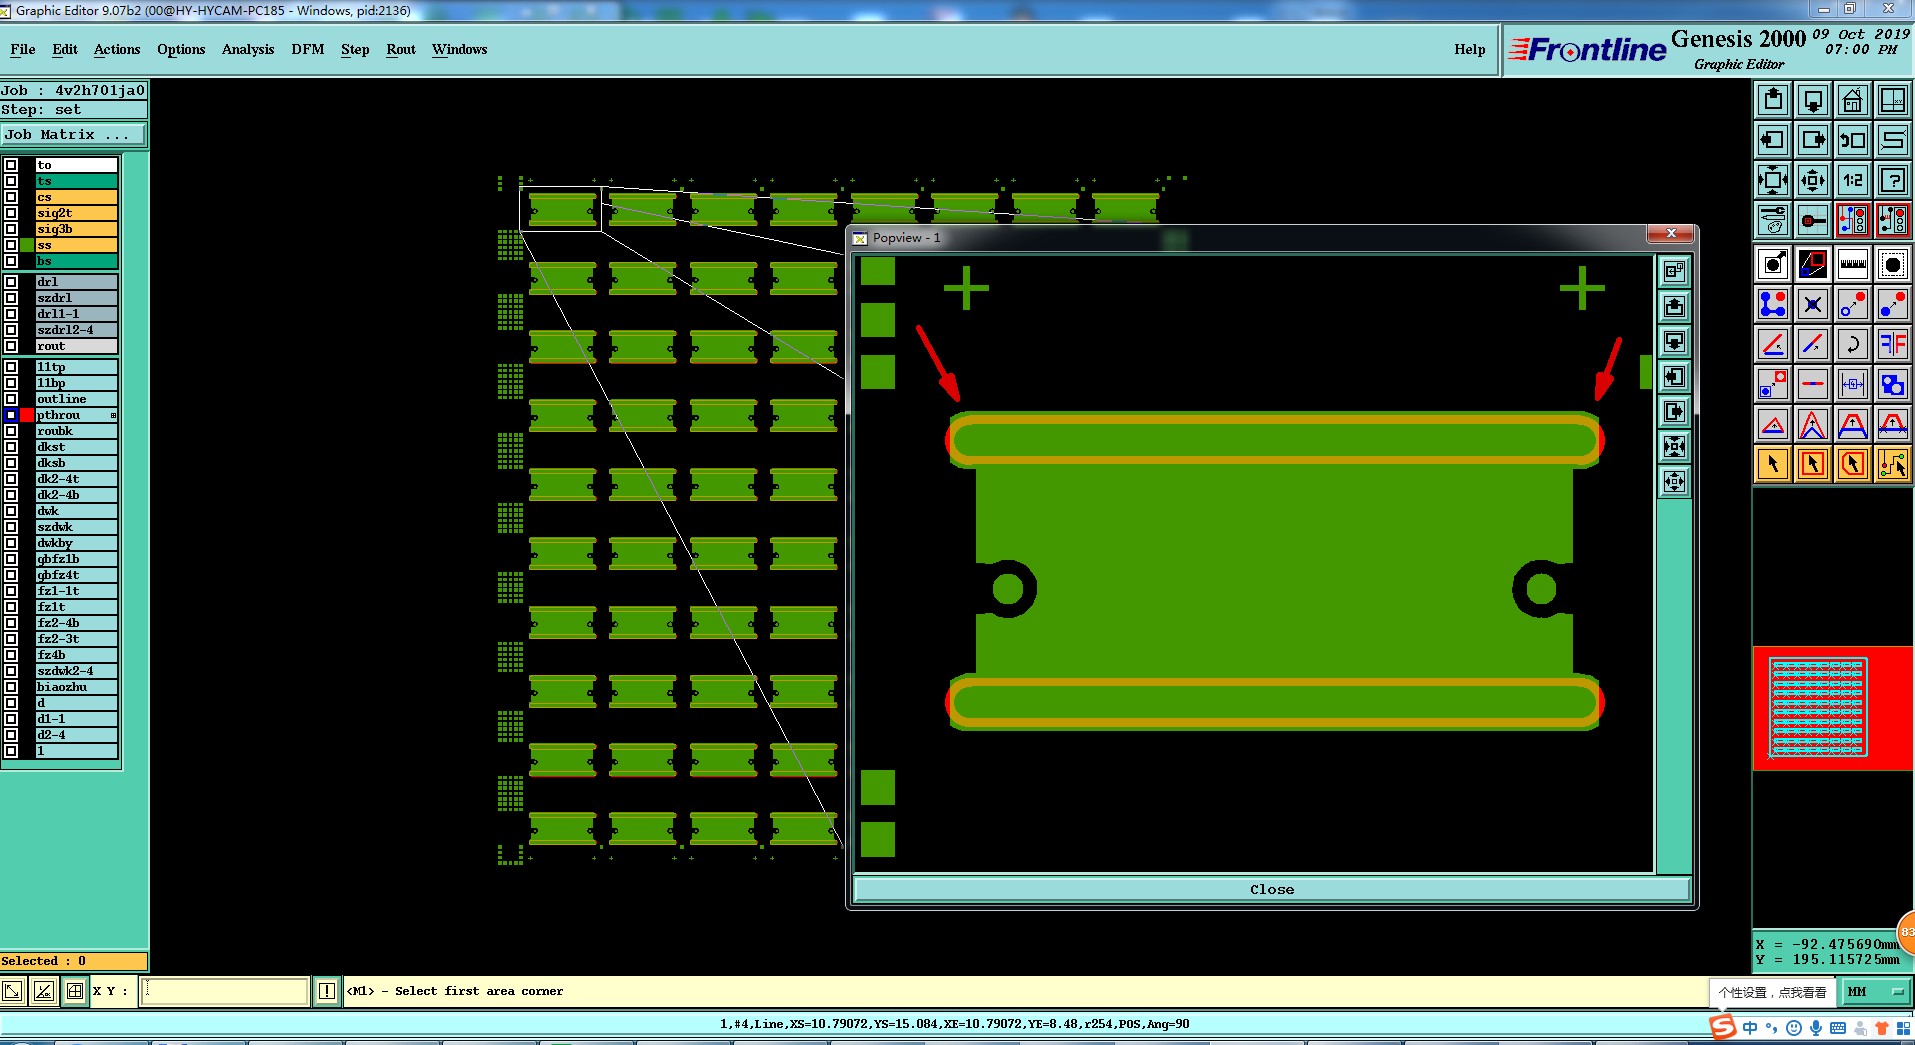Click the Close button in Popview

(1271, 889)
